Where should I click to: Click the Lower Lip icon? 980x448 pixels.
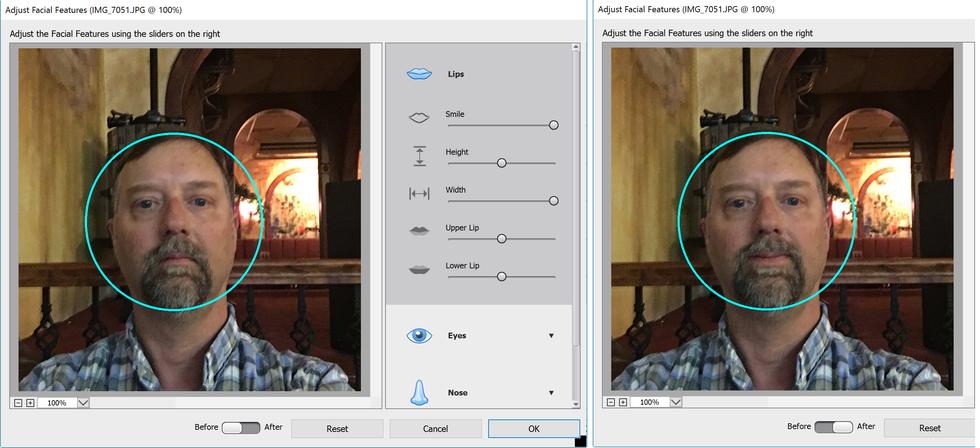(419, 269)
